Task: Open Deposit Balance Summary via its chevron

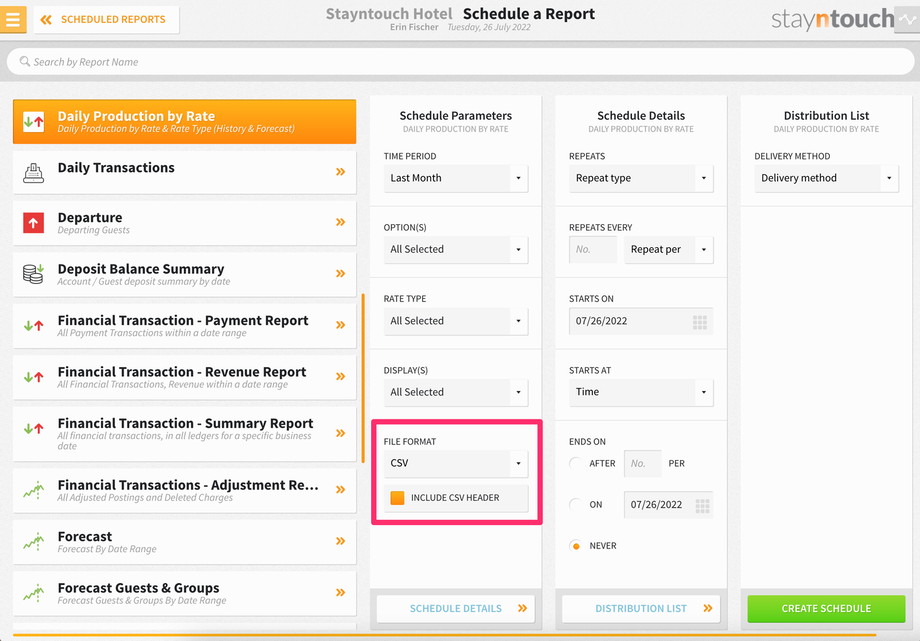Action: (x=340, y=274)
